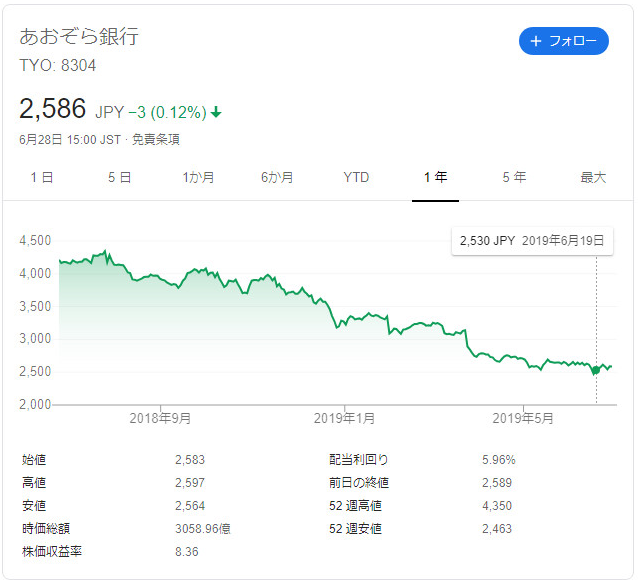Viewport: 638px width, 583px height.
Task: Open the 免責条項 disclaimer link
Action: pyautogui.click(x=156, y=140)
